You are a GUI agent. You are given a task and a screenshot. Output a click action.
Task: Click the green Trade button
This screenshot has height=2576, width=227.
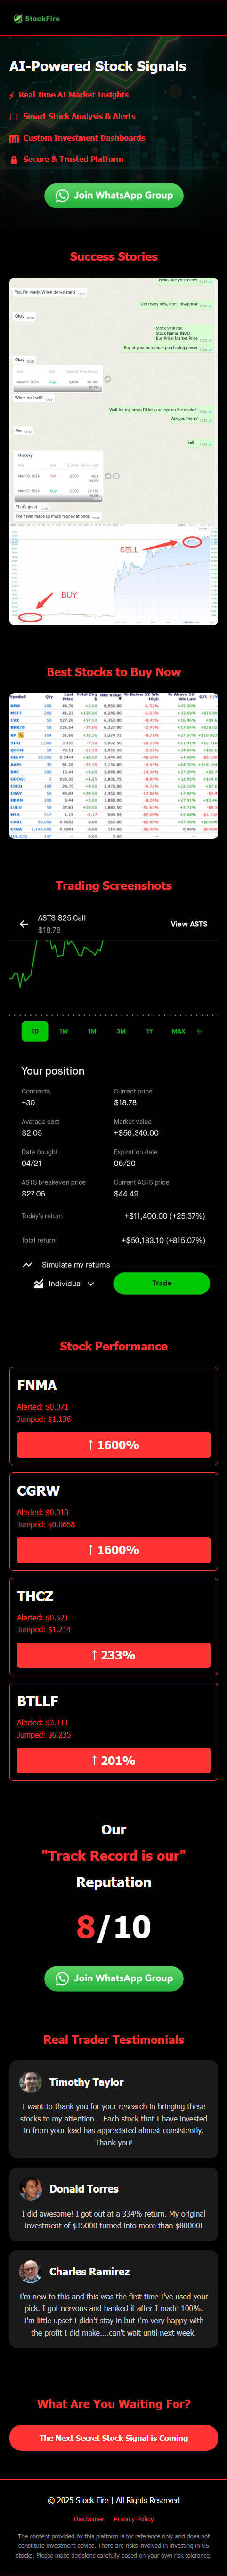point(161,1282)
